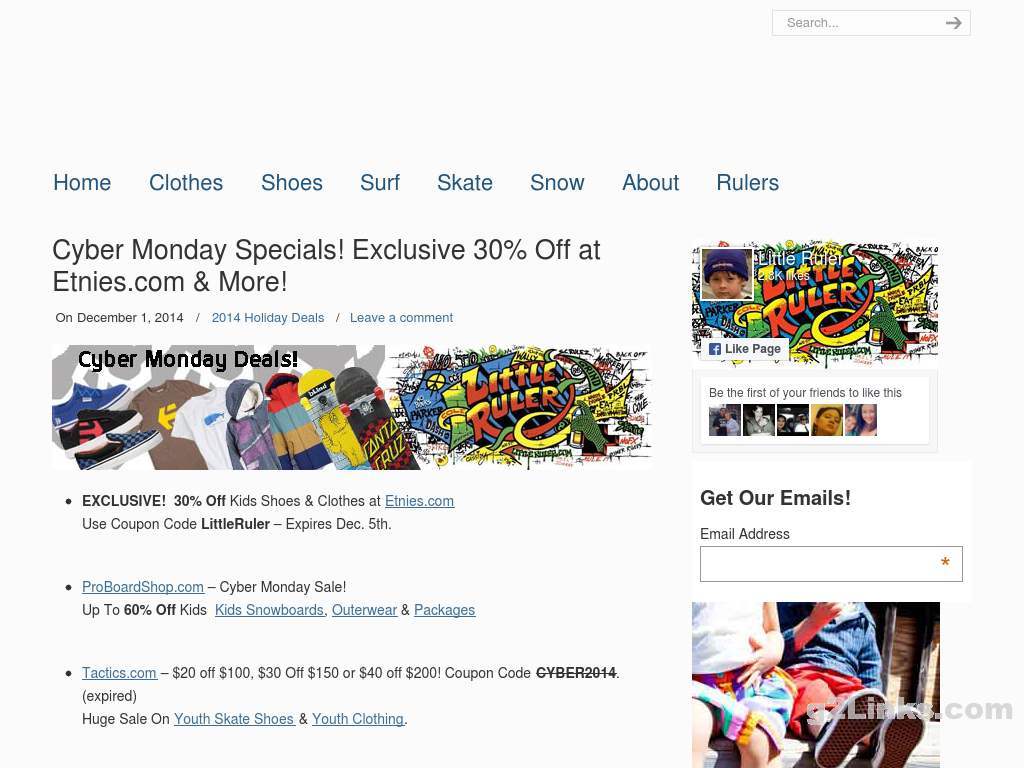
Task: Open the 2014 Holiday Deals category
Action: click(x=268, y=317)
